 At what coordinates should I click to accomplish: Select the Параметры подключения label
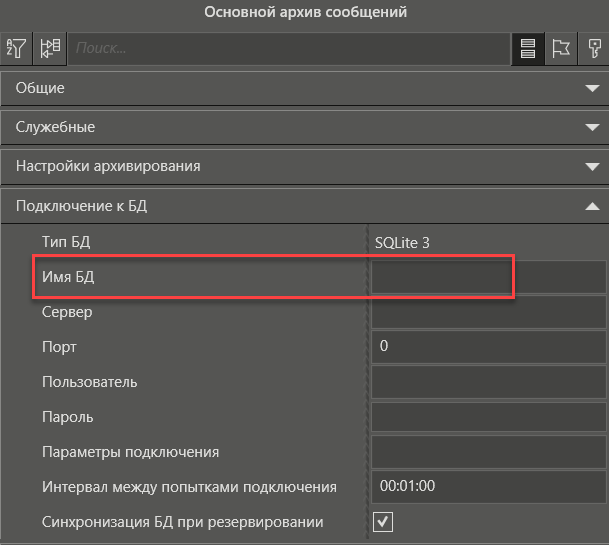(130, 452)
